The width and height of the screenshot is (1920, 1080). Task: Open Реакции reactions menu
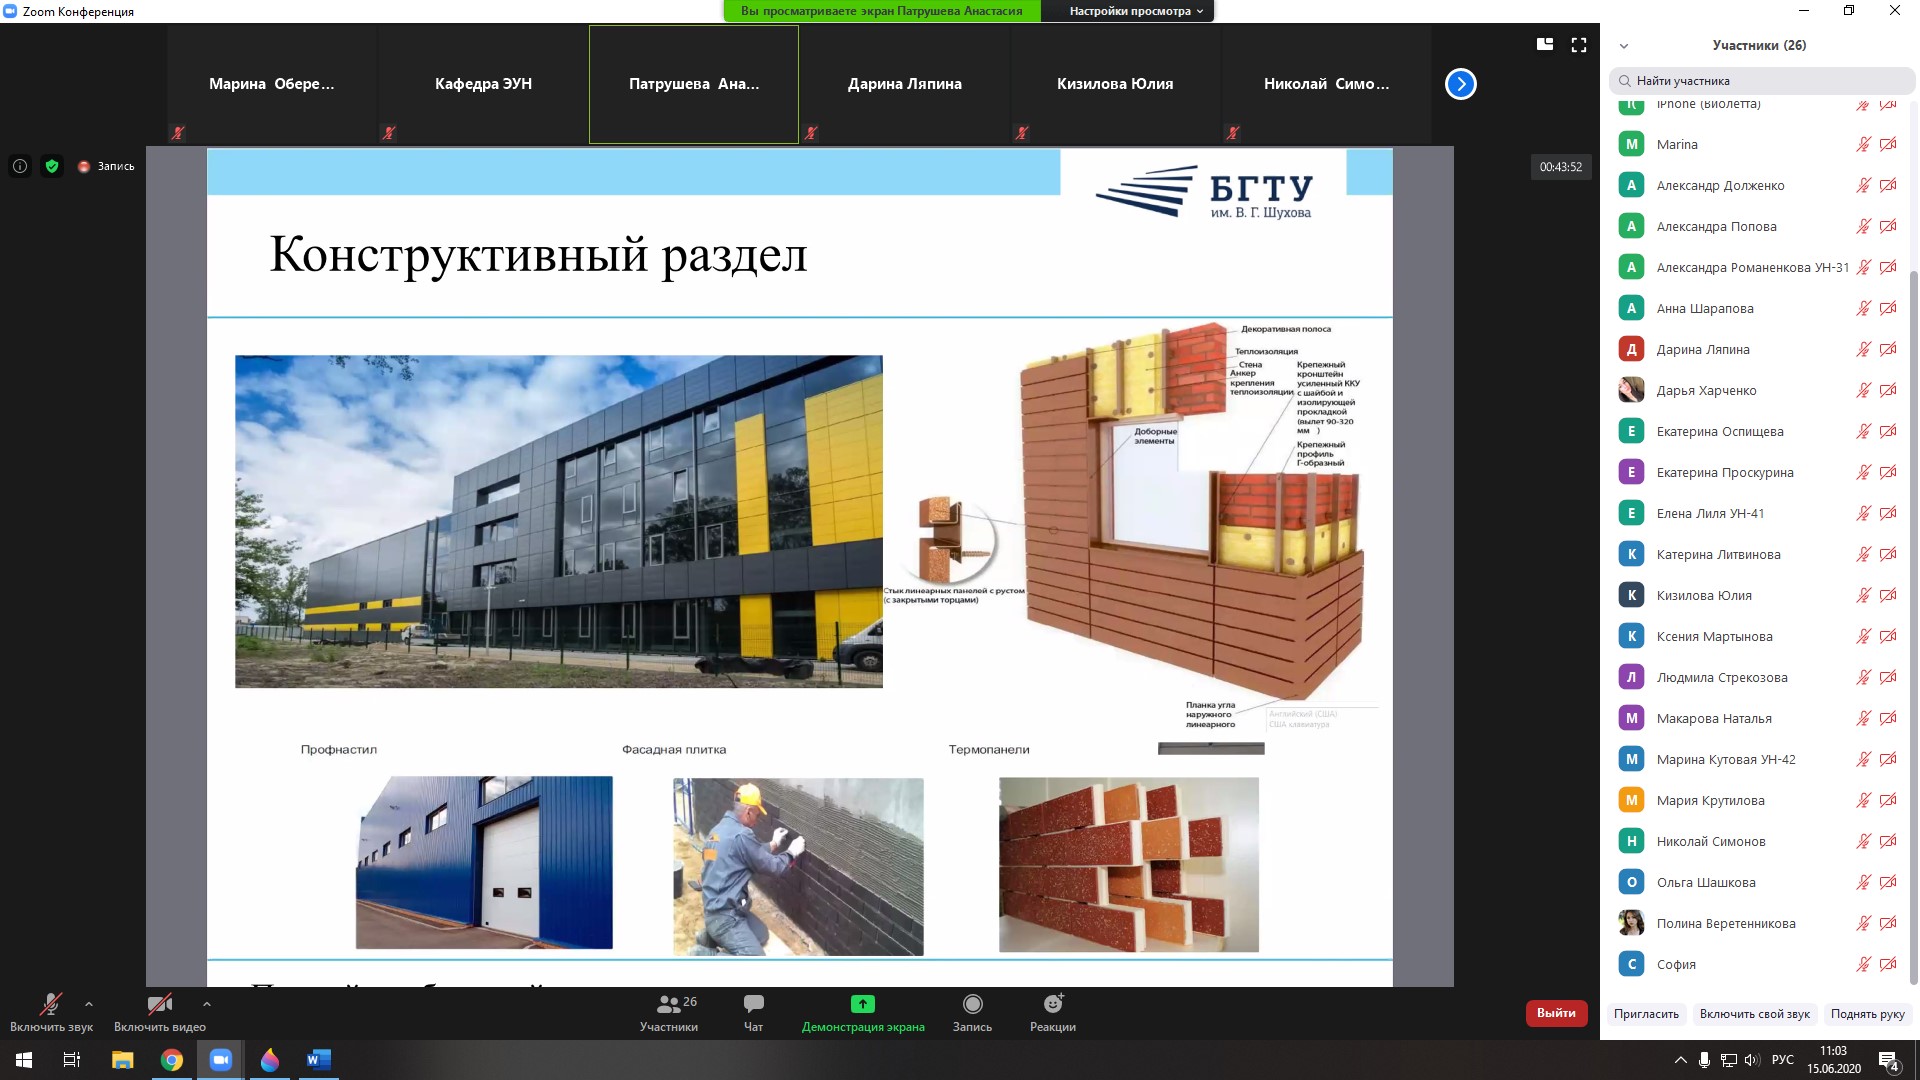click(x=1053, y=1012)
